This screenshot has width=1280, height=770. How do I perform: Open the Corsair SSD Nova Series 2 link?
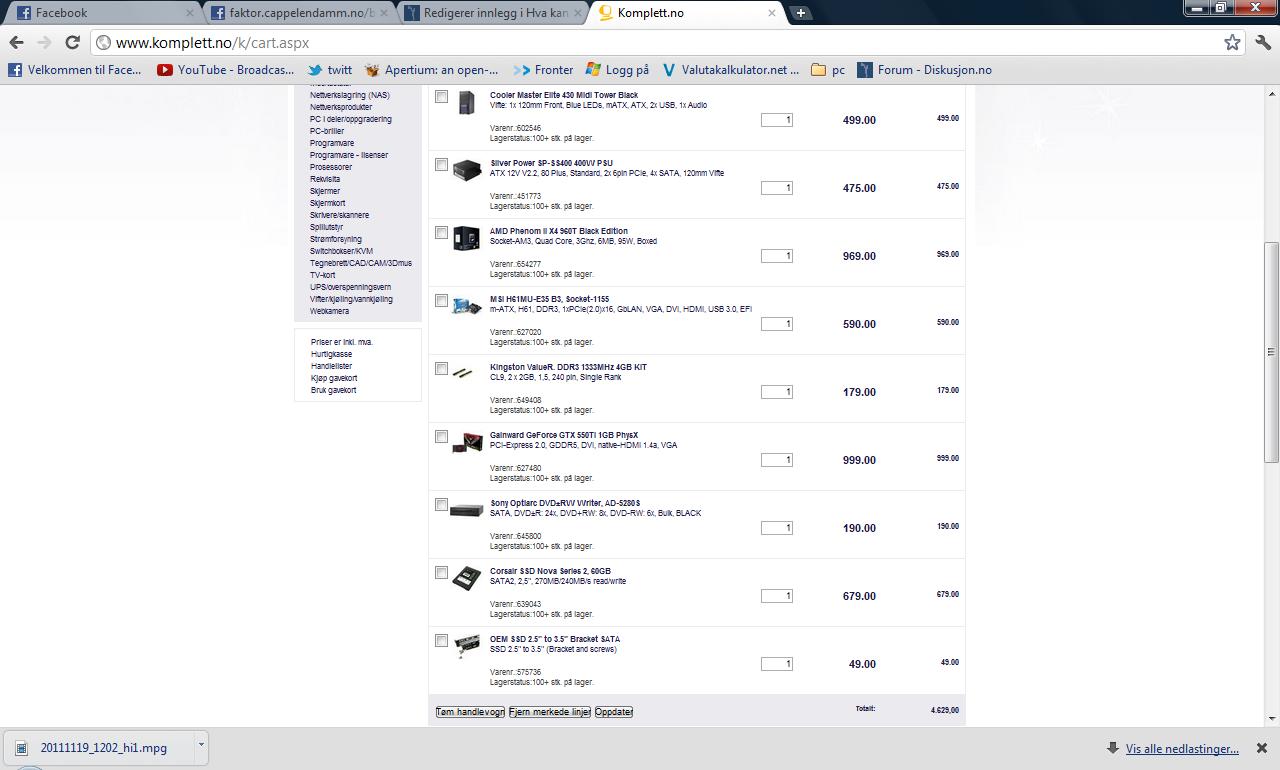click(x=550, y=571)
